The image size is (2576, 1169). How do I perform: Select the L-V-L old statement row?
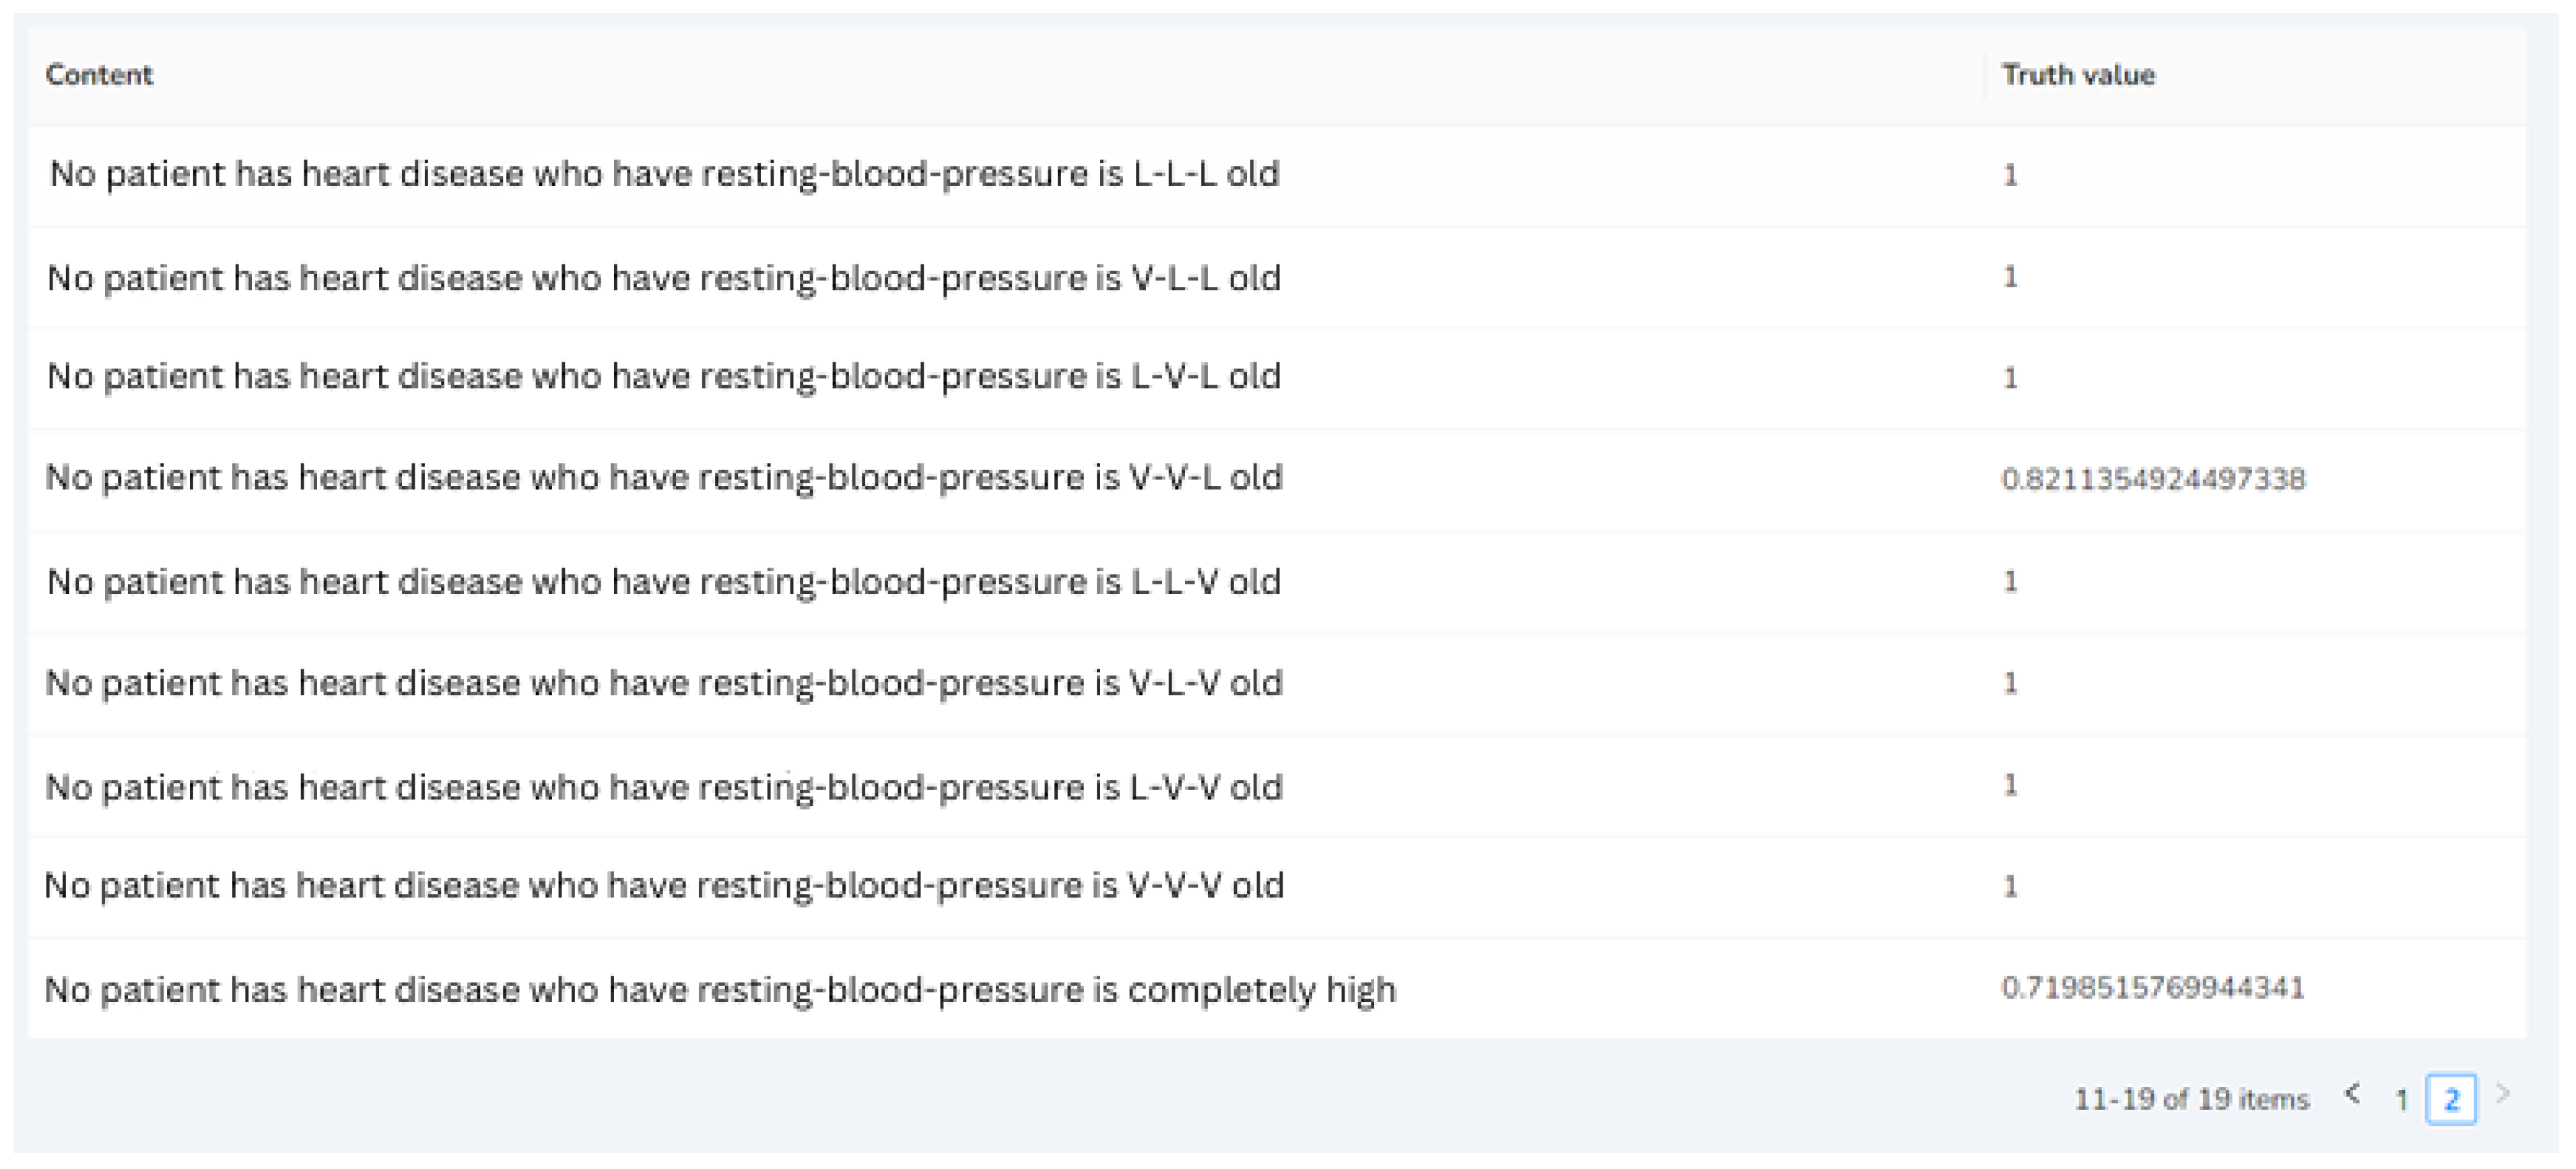point(665,377)
